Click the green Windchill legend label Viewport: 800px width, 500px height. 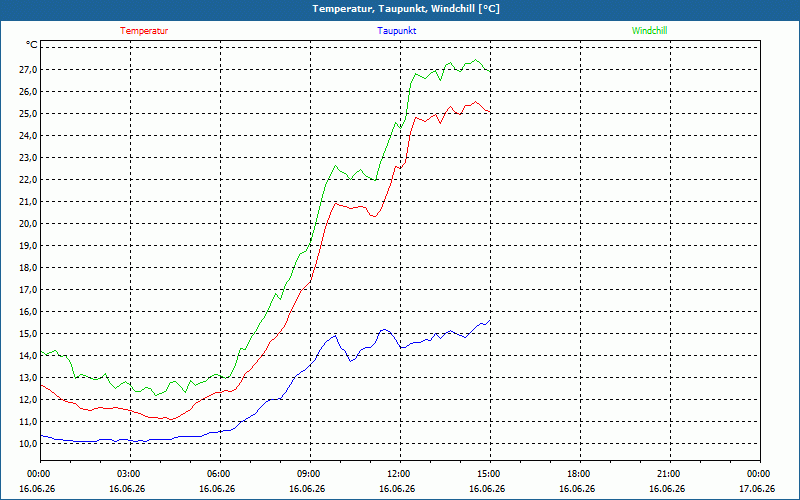click(649, 31)
